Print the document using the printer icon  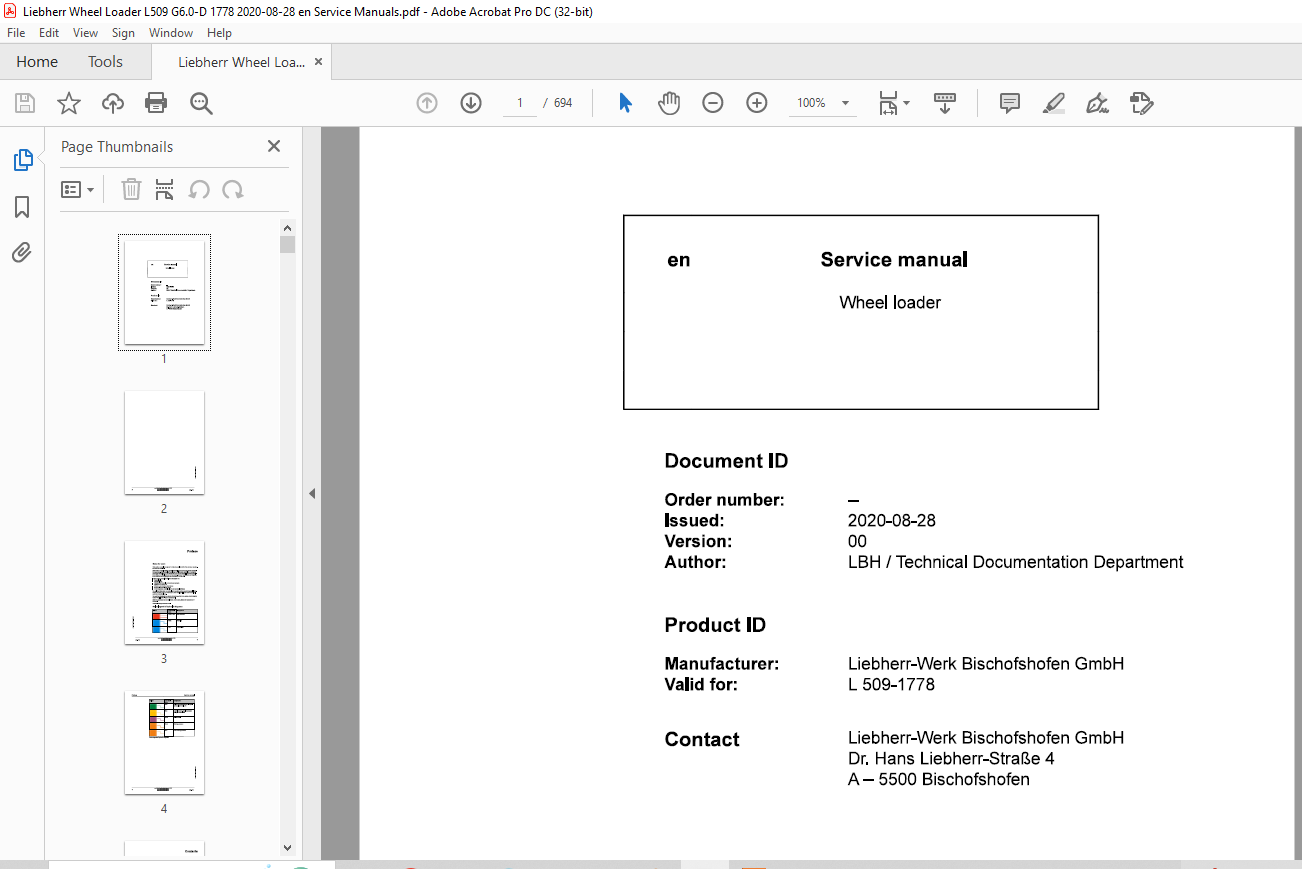[156, 103]
